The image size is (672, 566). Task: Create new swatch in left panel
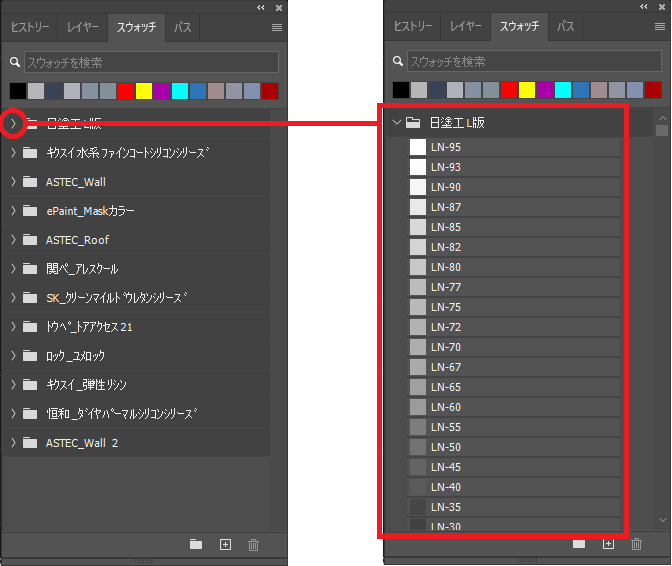225,544
